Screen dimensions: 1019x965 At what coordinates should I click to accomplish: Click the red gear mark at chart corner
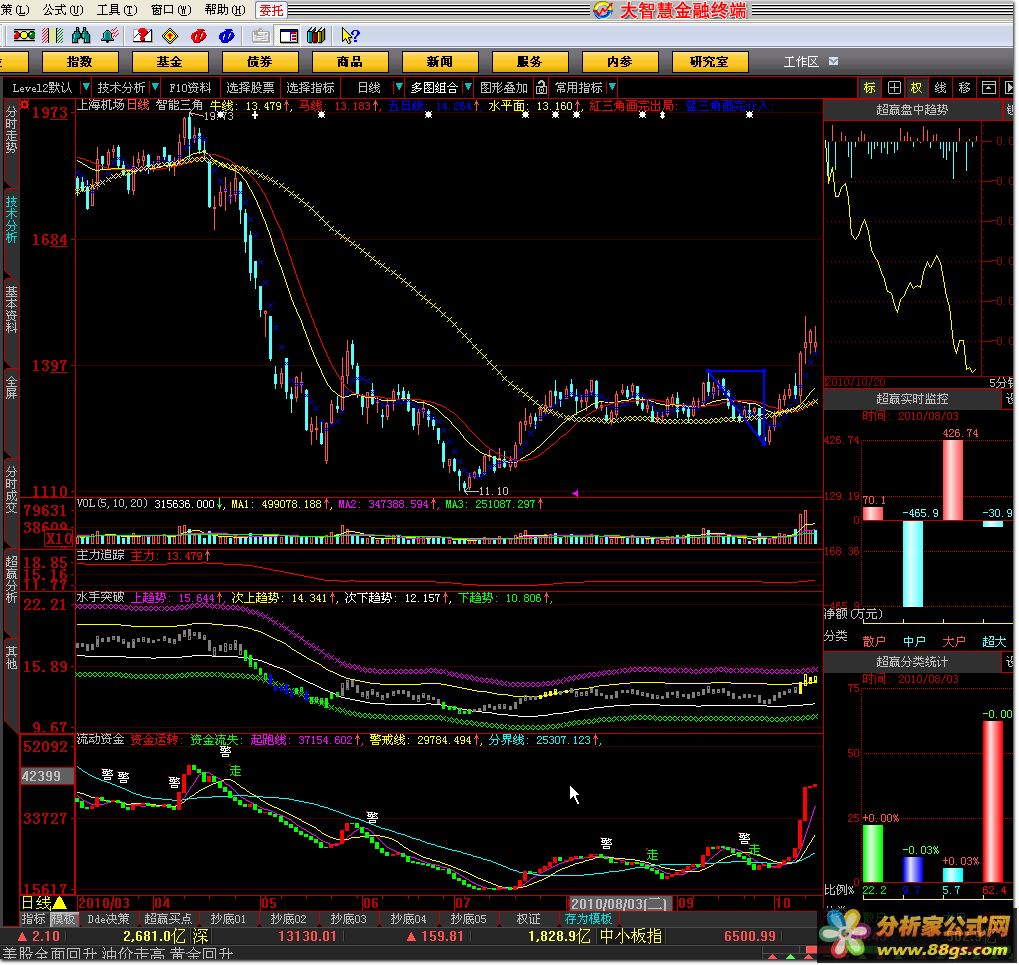point(24,105)
